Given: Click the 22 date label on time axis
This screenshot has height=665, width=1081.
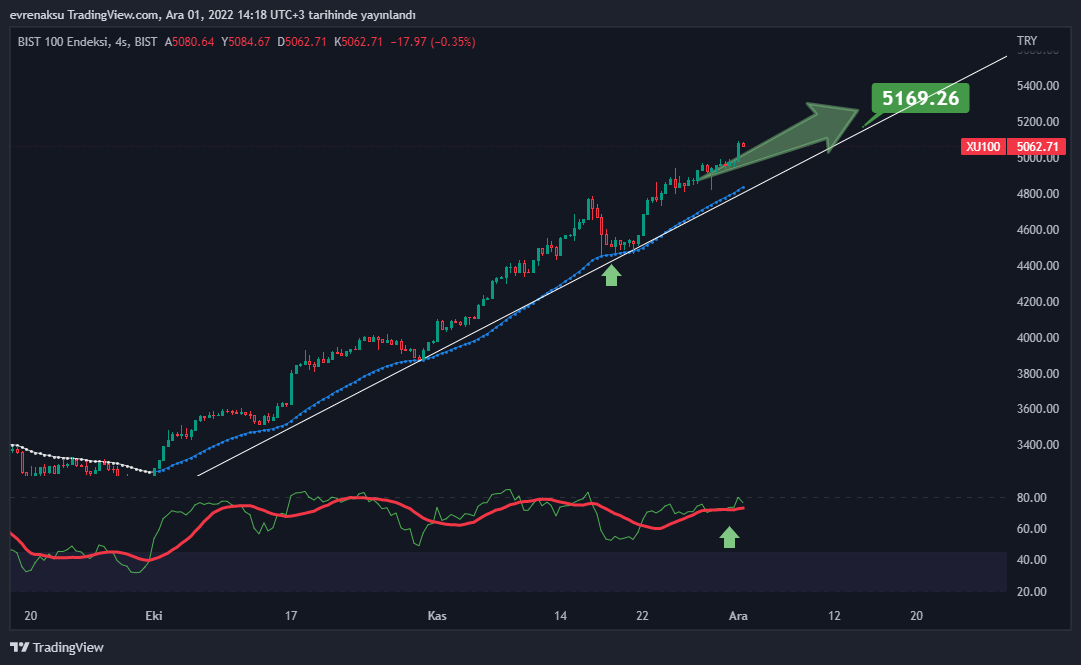Looking at the screenshot, I should pos(643,615).
